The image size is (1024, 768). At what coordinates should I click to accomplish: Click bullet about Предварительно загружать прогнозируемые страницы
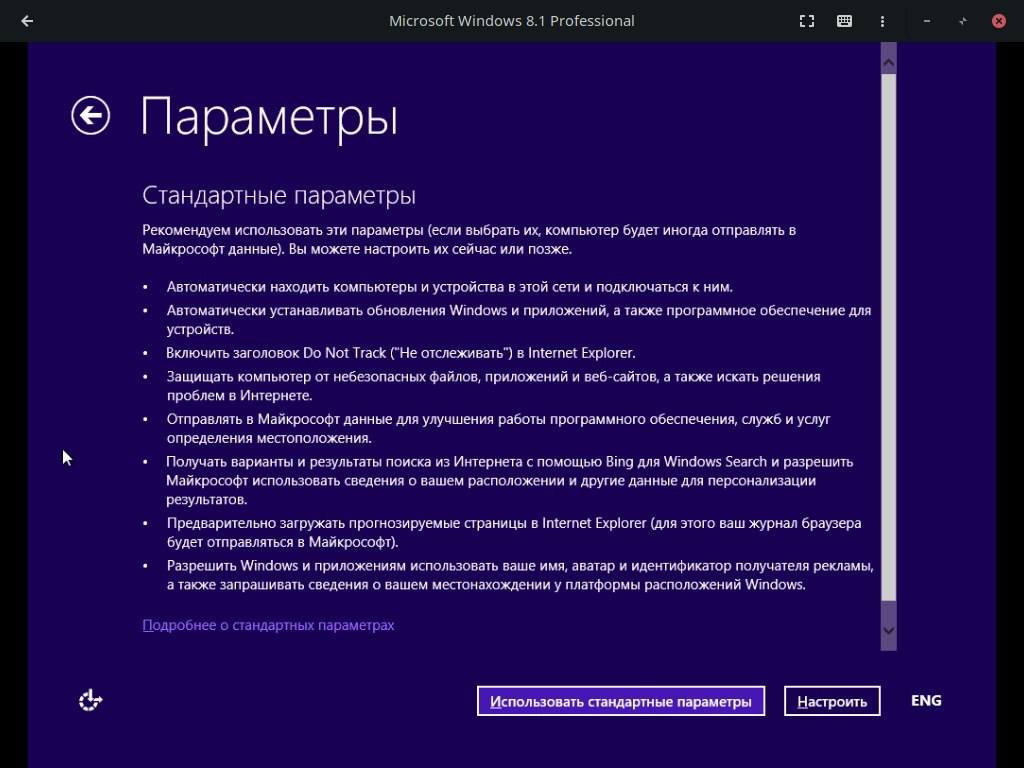513,532
